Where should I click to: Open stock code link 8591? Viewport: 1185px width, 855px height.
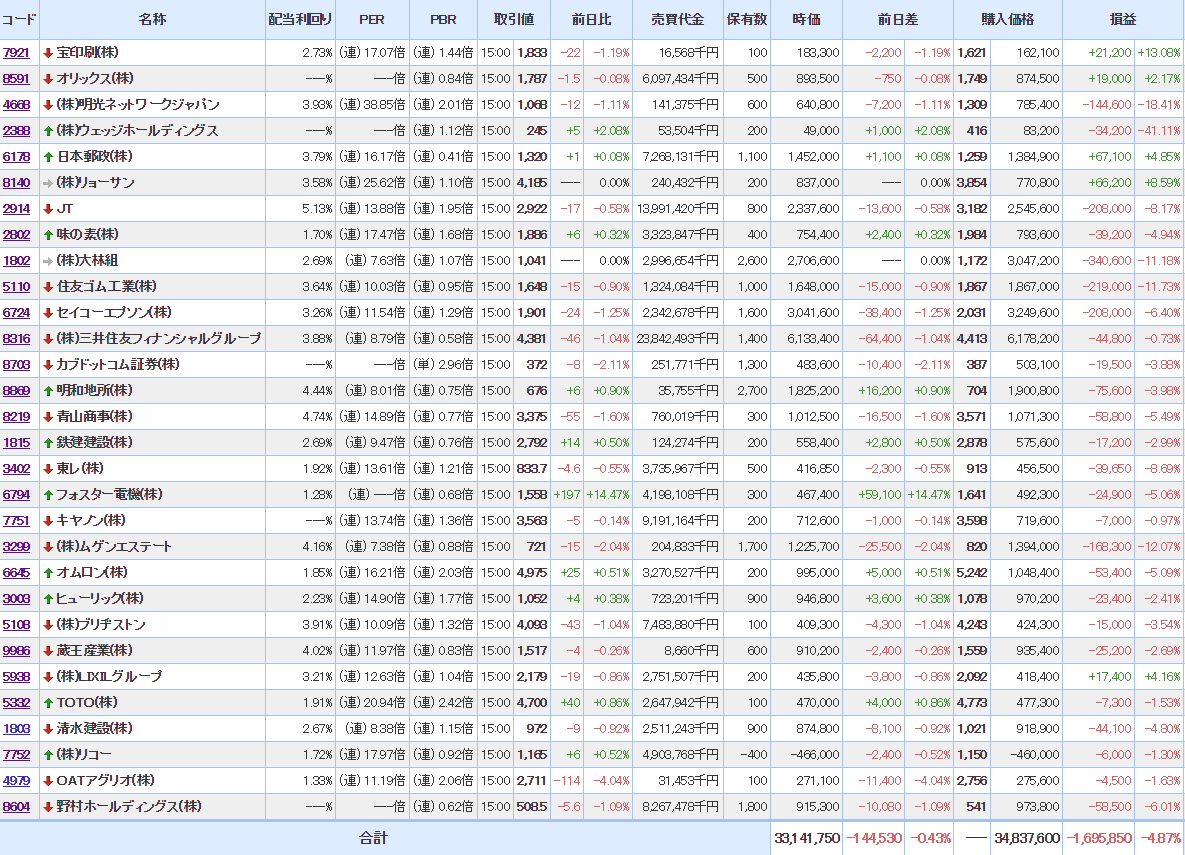coord(16,78)
